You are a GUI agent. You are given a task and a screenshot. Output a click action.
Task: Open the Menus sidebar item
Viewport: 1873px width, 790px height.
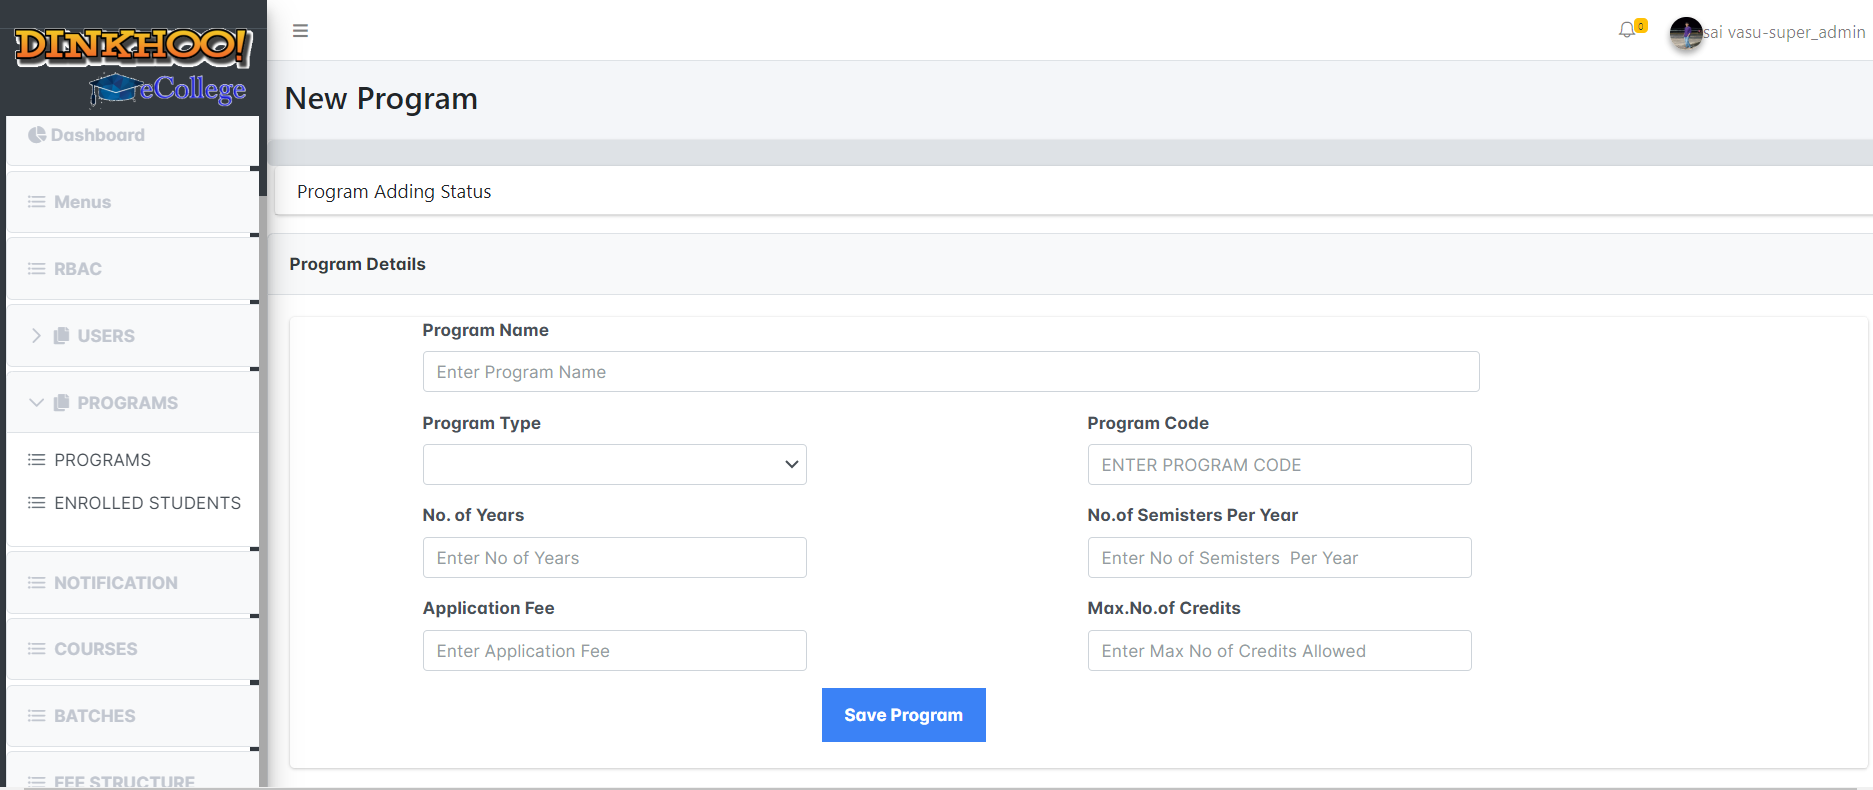pyautogui.click(x=132, y=202)
